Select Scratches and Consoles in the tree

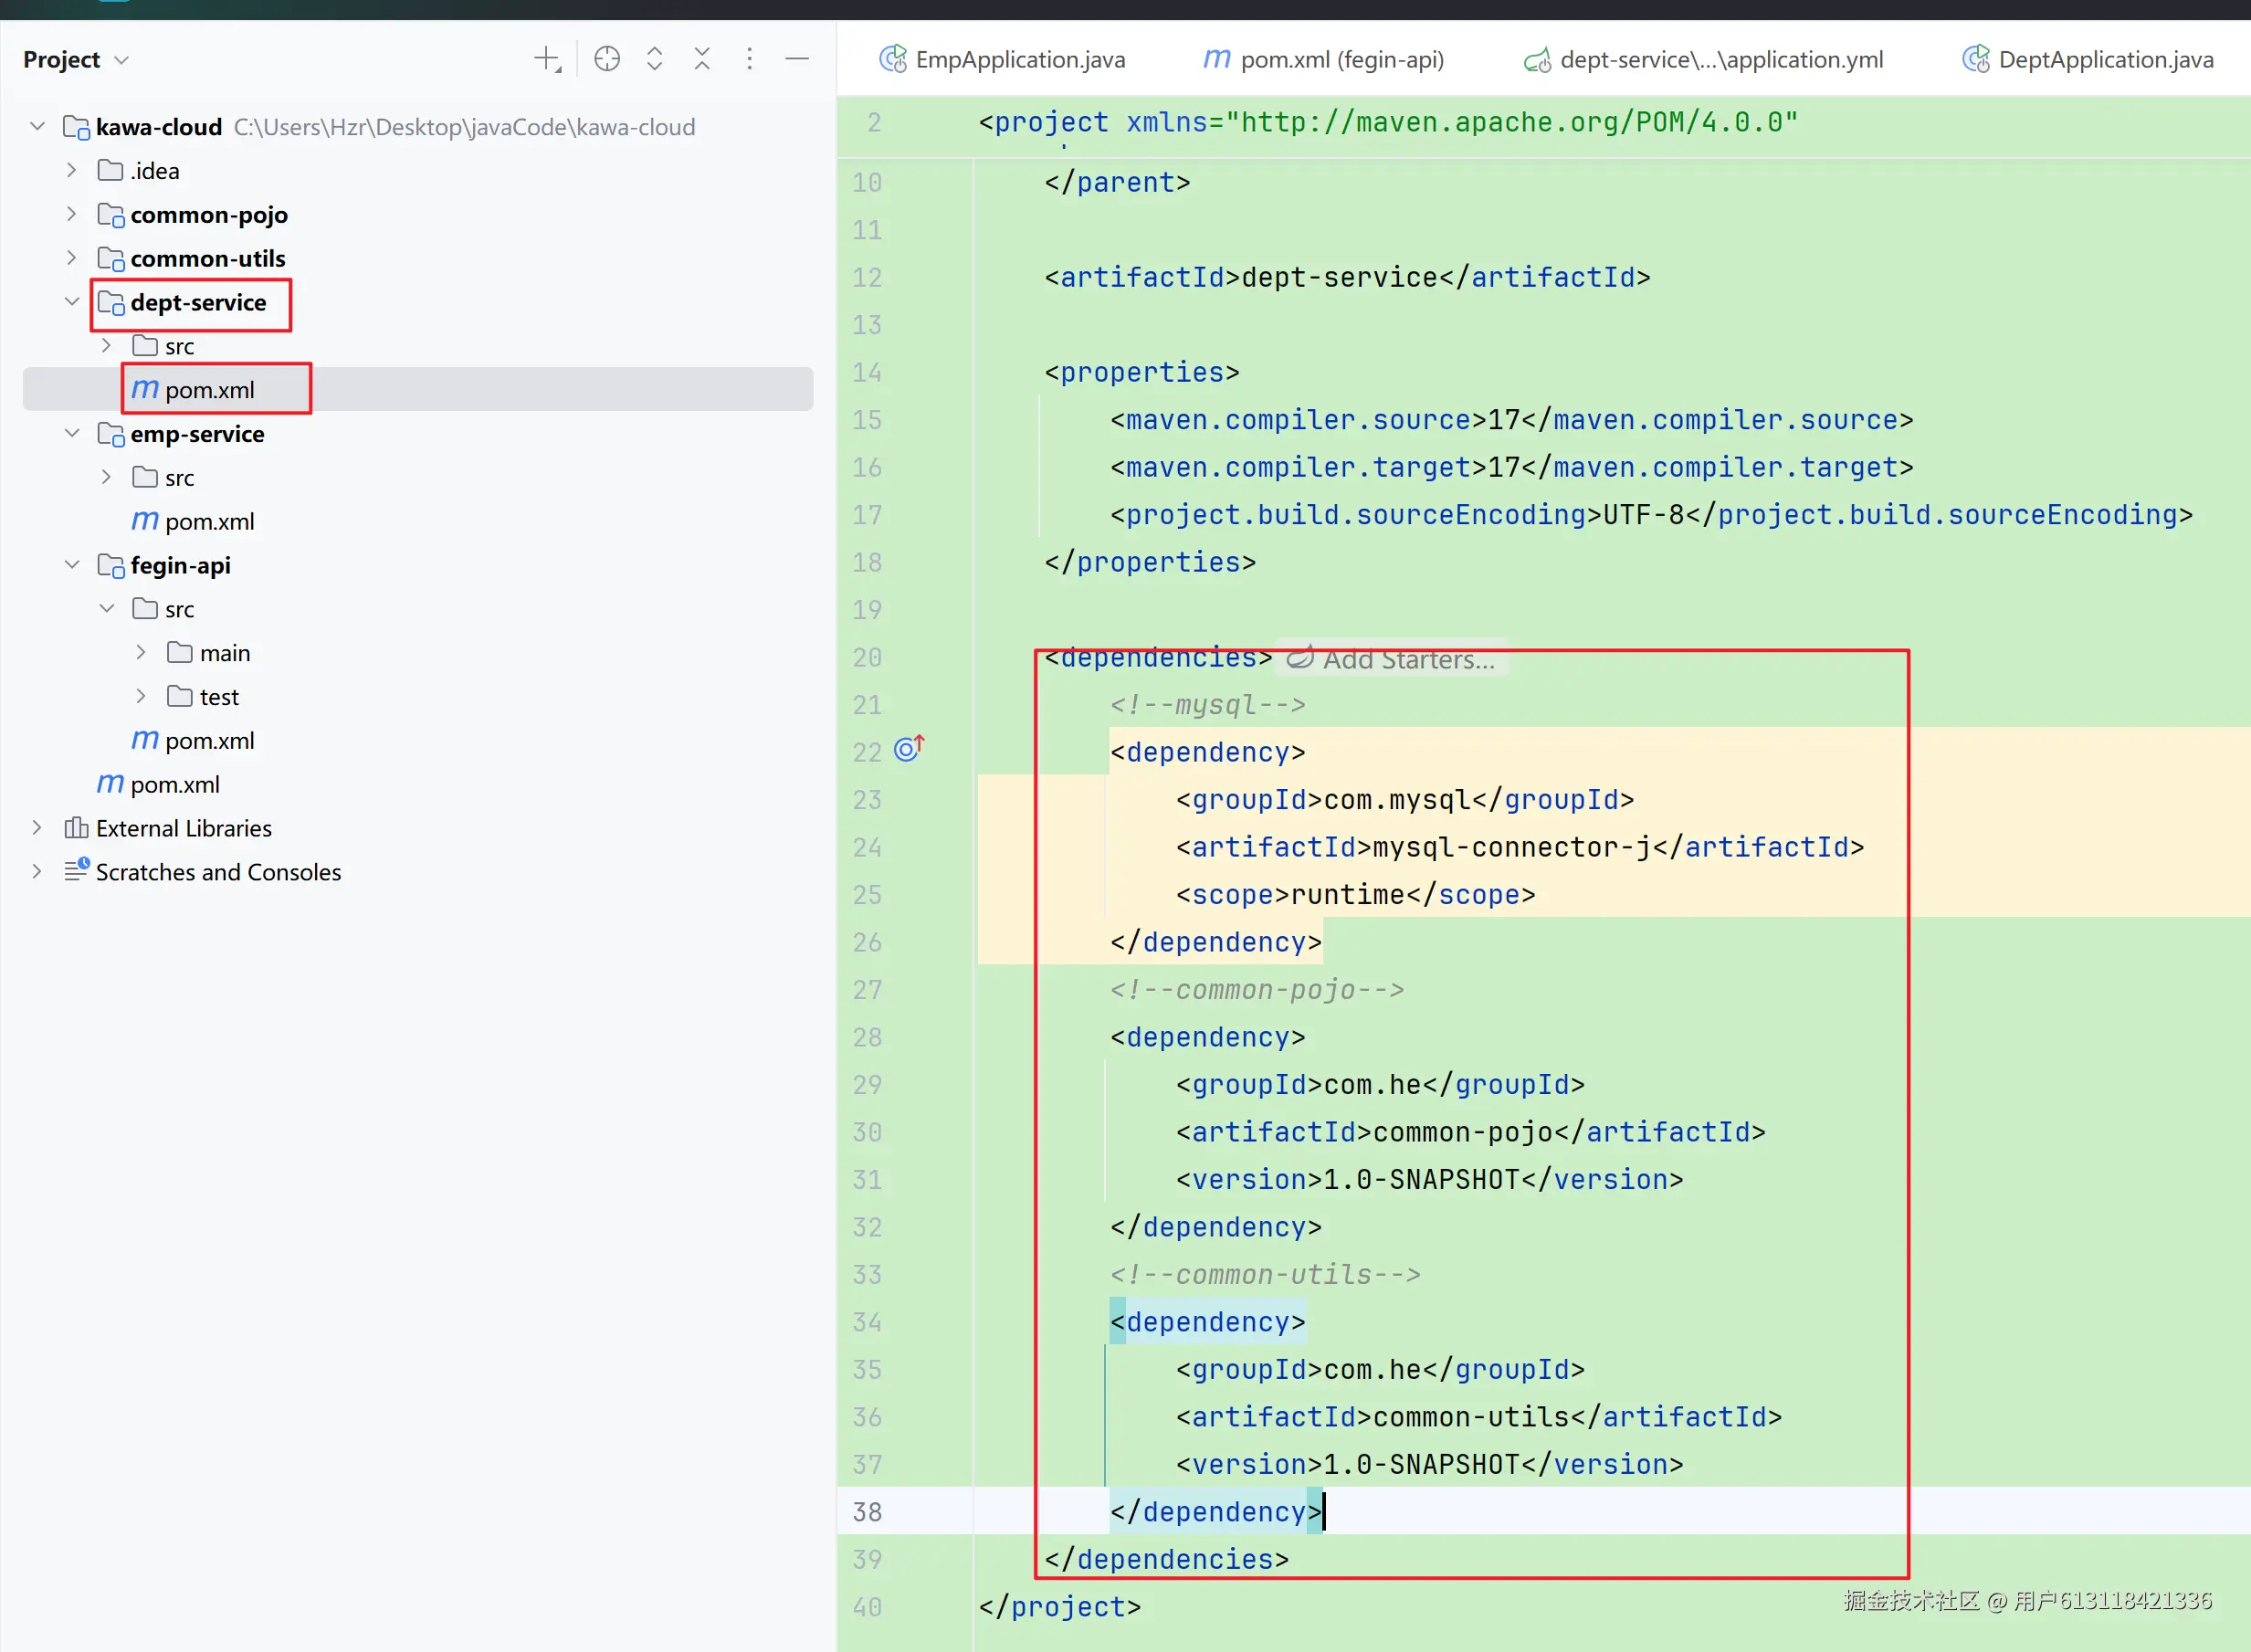point(218,872)
